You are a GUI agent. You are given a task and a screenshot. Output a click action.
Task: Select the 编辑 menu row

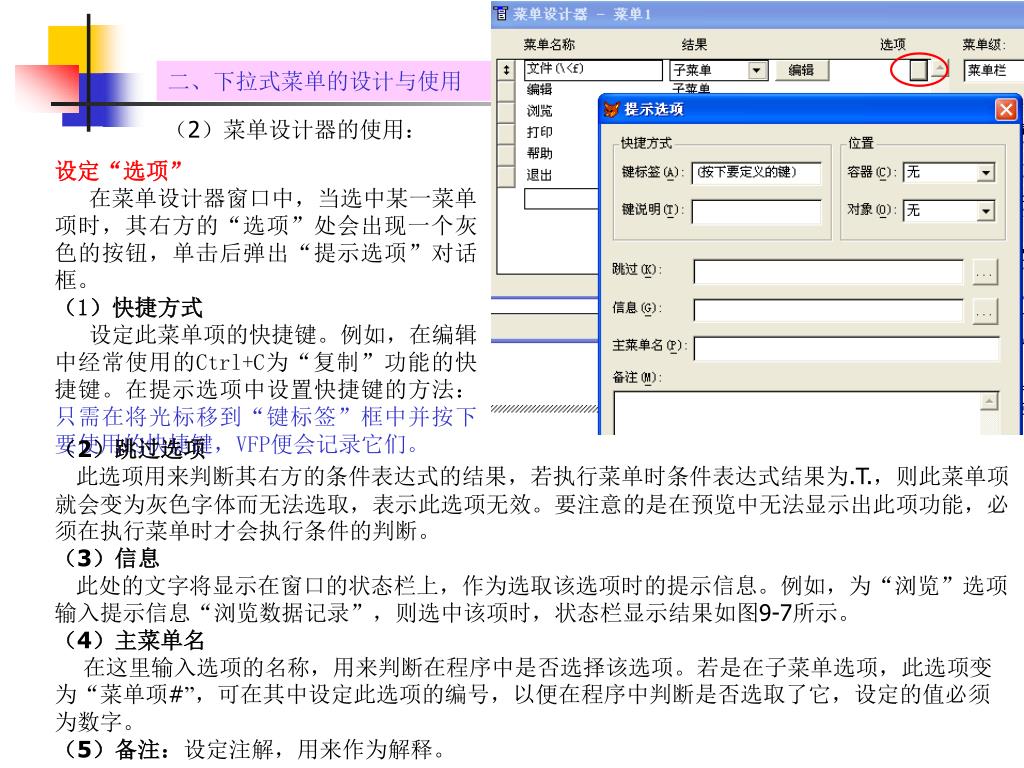tap(539, 90)
